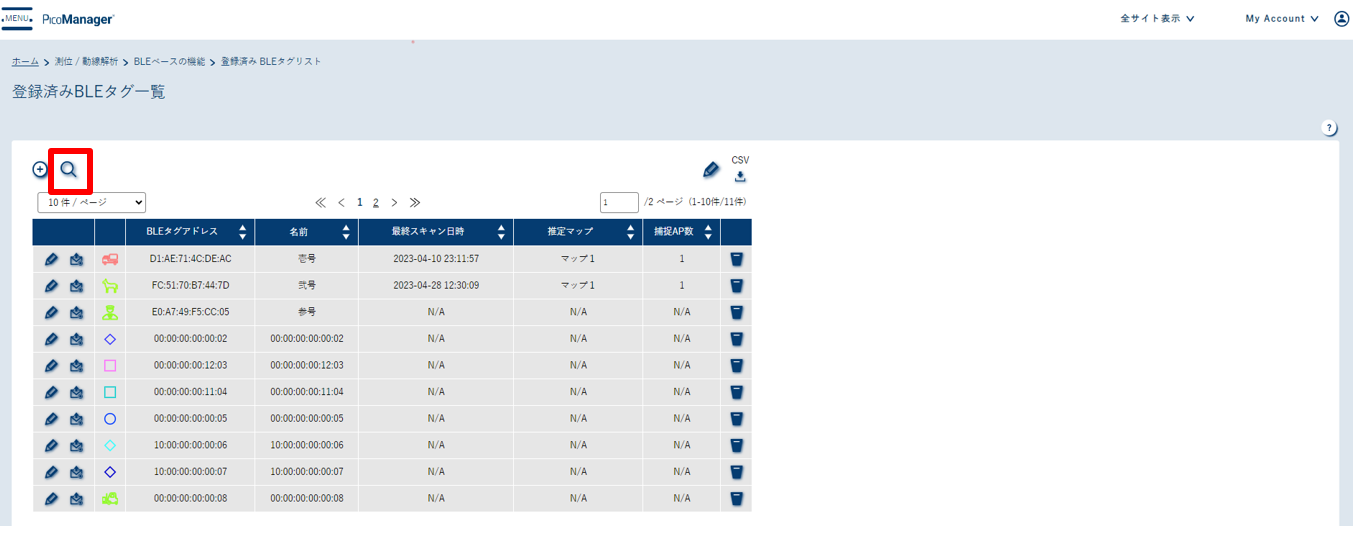Jump to first page with double-left arrow
This screenshot has height=535, width=1353.
pos(321,202)
